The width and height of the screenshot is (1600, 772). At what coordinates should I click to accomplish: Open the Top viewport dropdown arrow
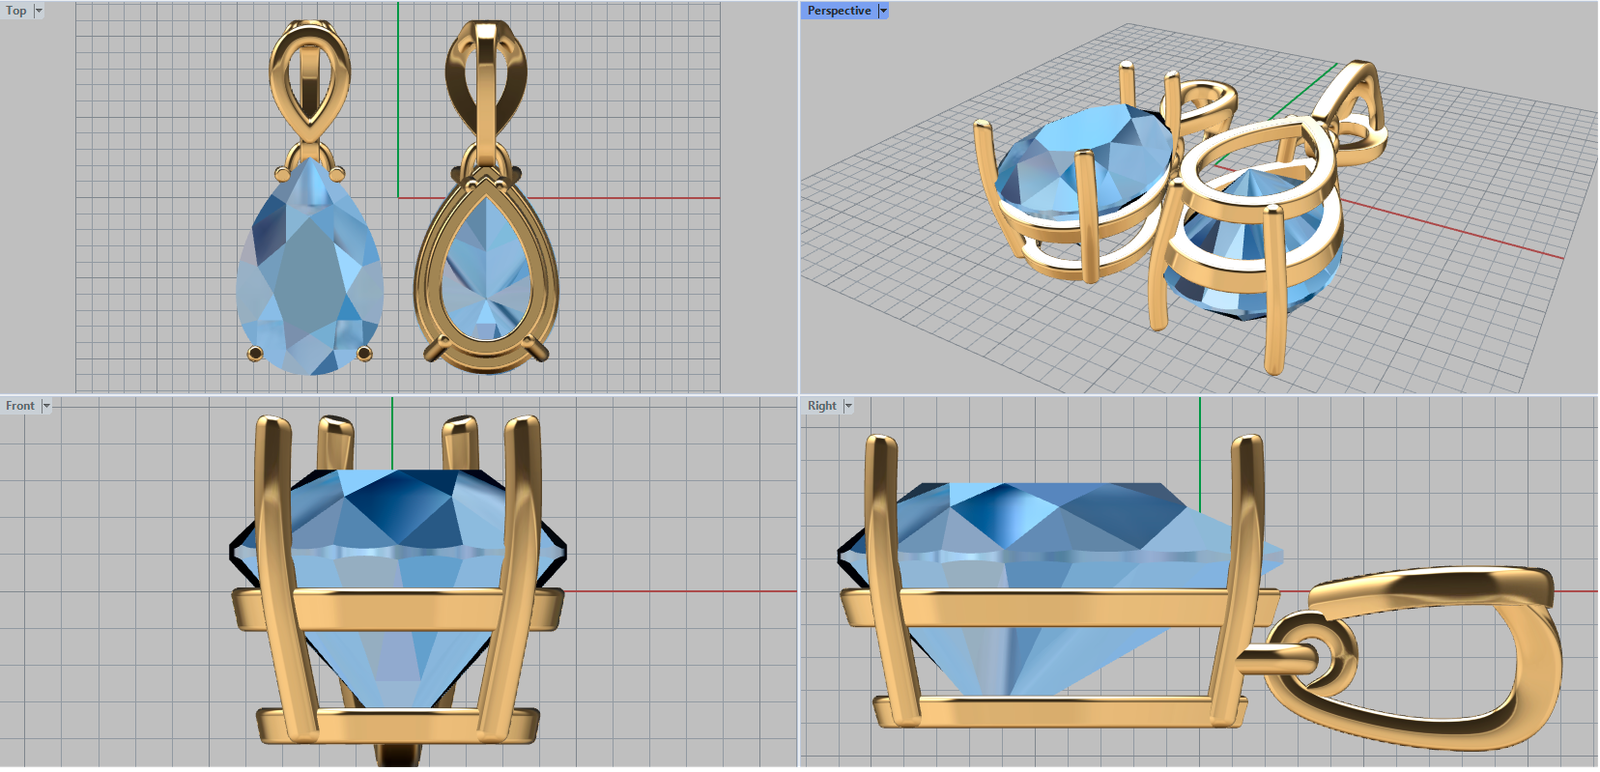point(39,11)
